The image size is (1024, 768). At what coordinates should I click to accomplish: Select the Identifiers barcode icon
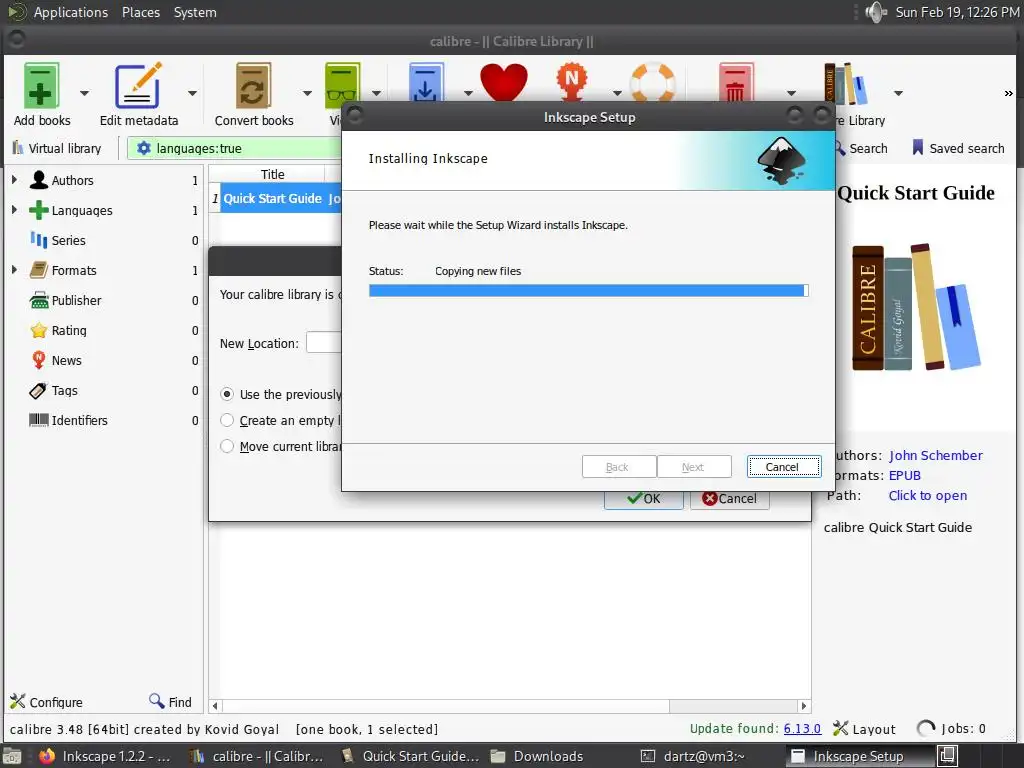(x=39, y=420)
